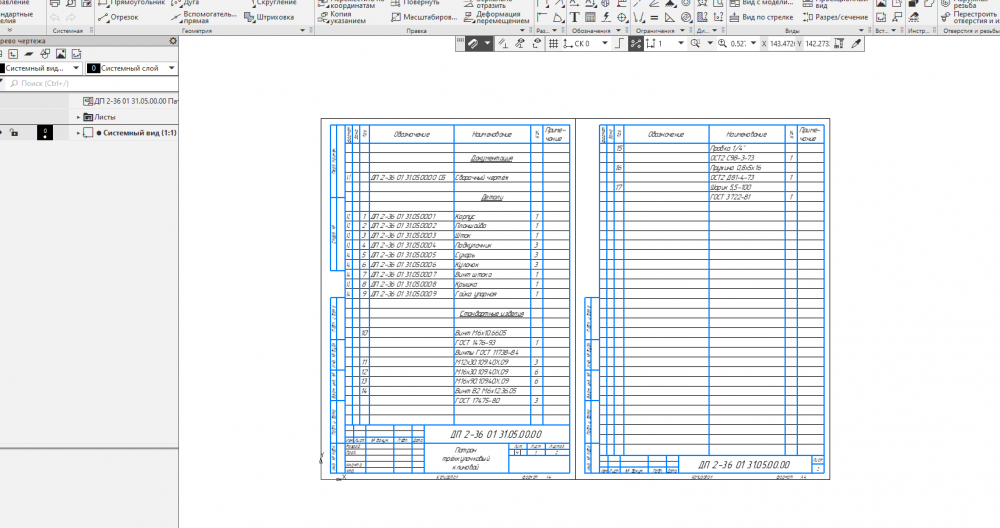The height and width of the screenshot is (528, 1000).
Task: Toggle lock on Системный вид row
Action: click(x=14, y=132)
